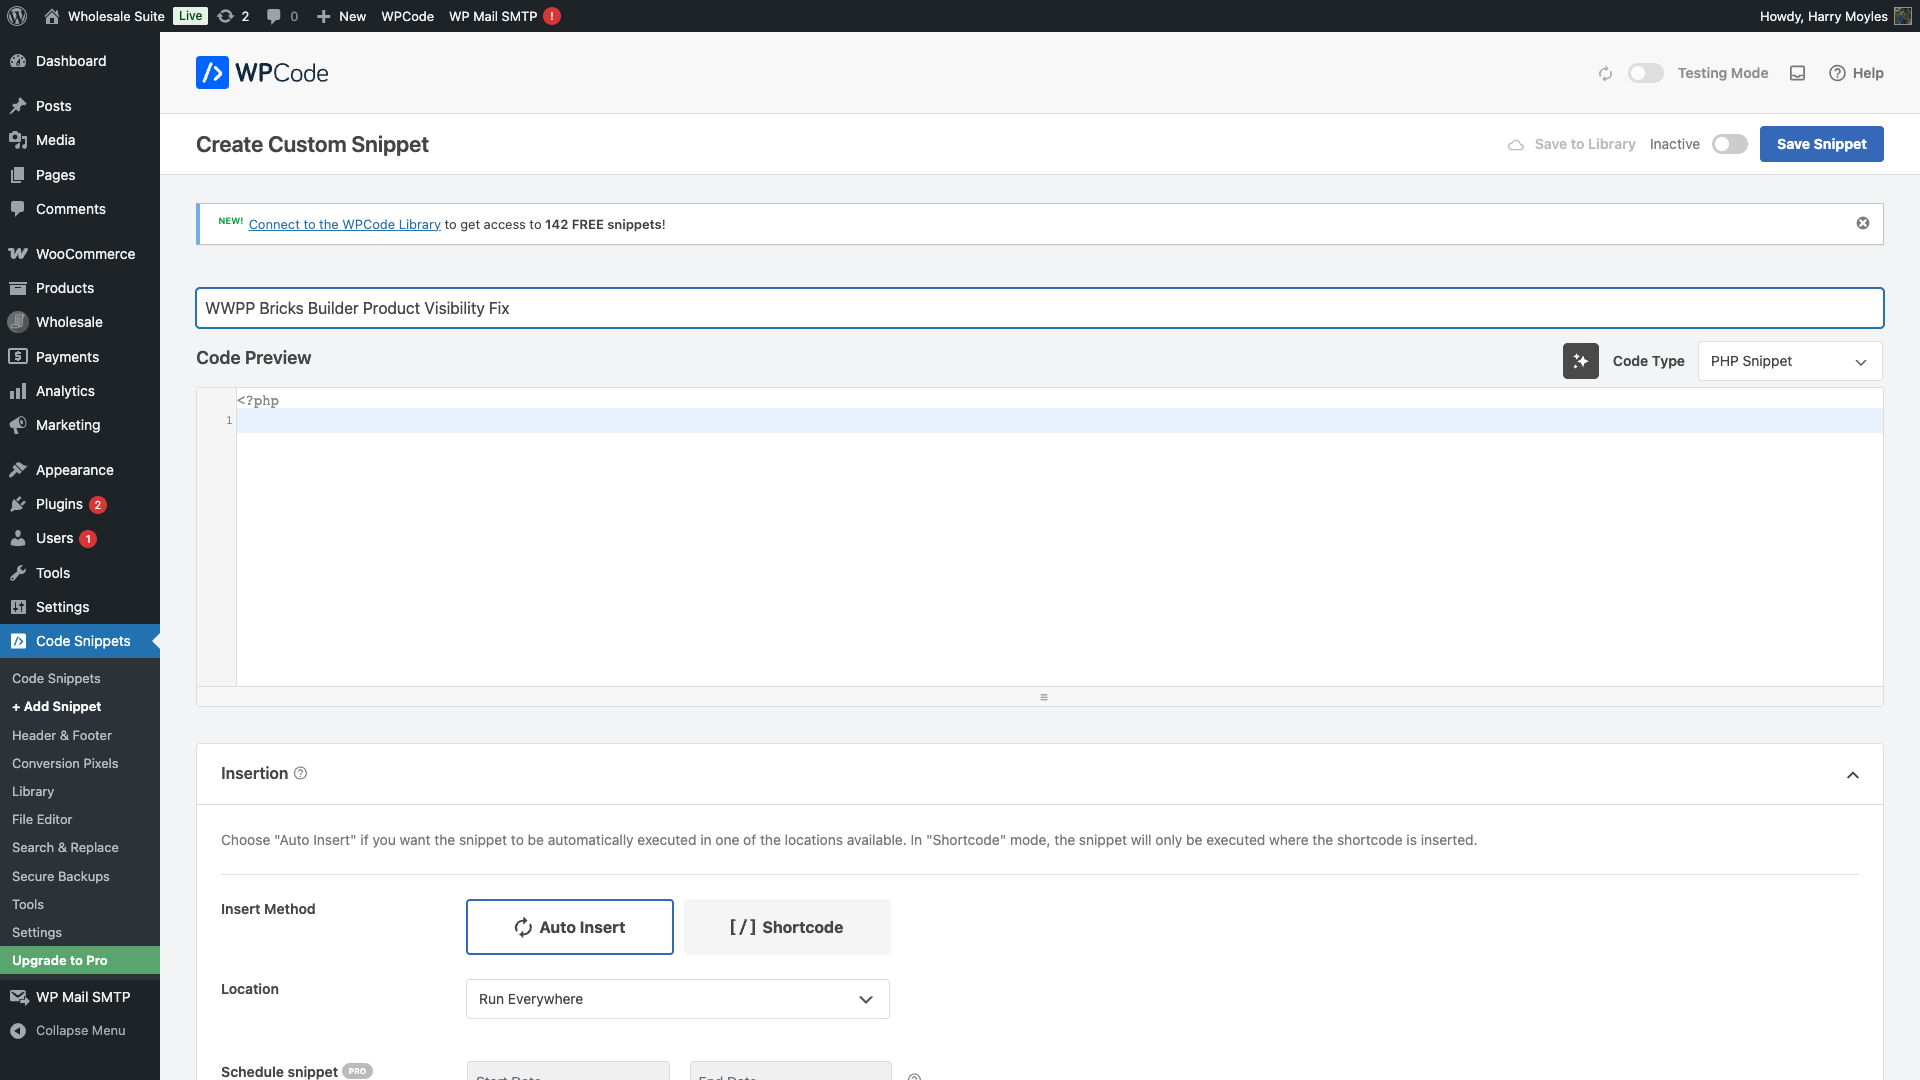This screenshot has height=1080, width=1920.
Task: Open the AI code generator sparkle icon
Action: [x=1581, y=360]
